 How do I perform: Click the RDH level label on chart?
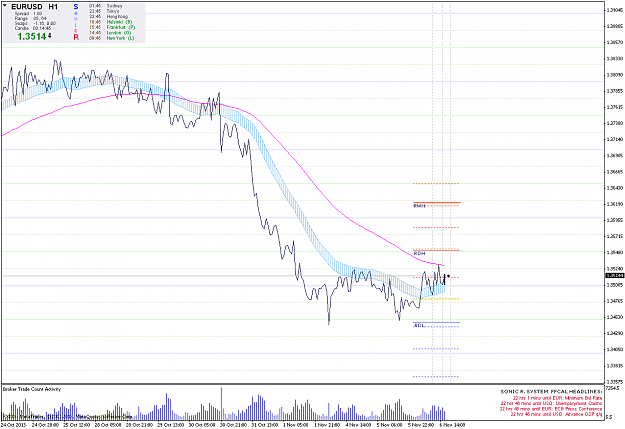pyautogui.click(x=419, y=254)
